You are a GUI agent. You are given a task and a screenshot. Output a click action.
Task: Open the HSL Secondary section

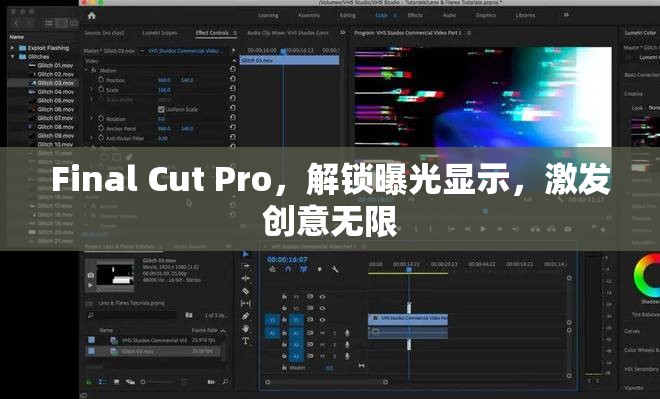coord(641,369)
